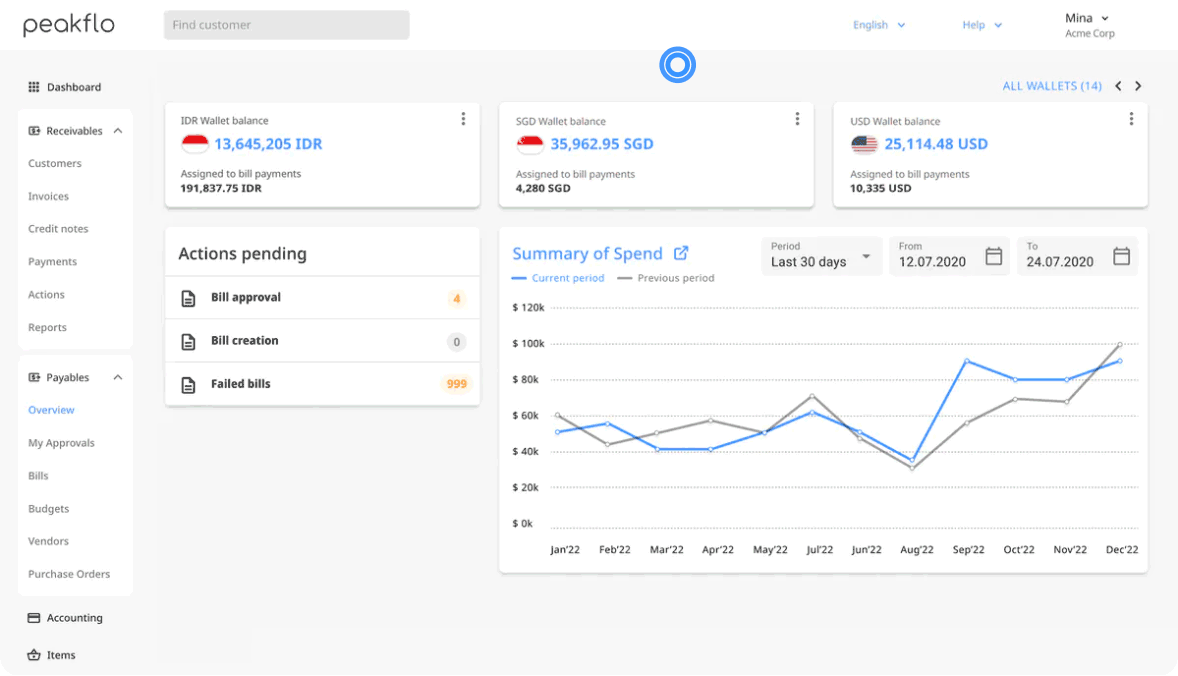The height and width of the screenshot is (676, 1178).
Task: Click the Find customer search field
Action: [x=286, y=24]
